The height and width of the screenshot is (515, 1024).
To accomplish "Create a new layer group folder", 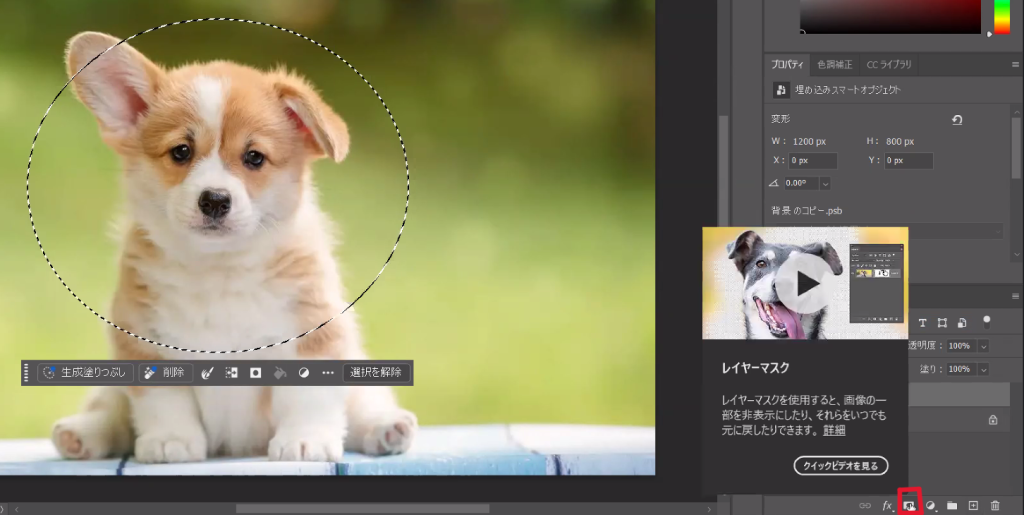I will click(952, 506).
